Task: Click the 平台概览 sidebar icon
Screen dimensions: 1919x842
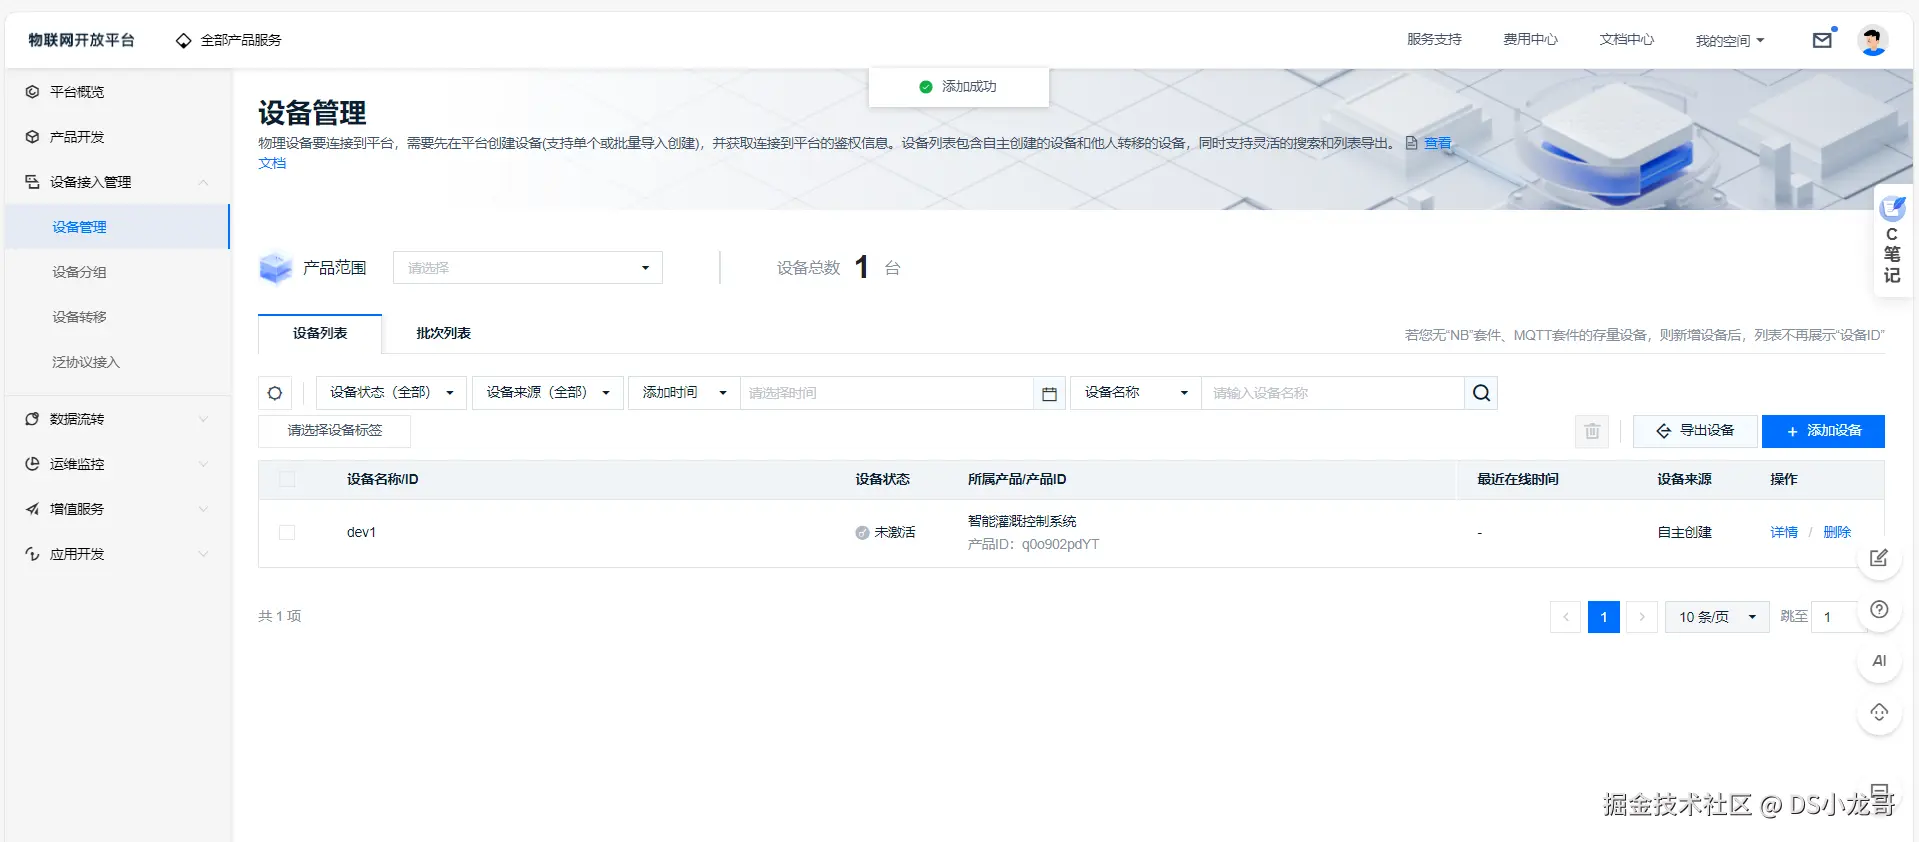Action: pos(32,92)
